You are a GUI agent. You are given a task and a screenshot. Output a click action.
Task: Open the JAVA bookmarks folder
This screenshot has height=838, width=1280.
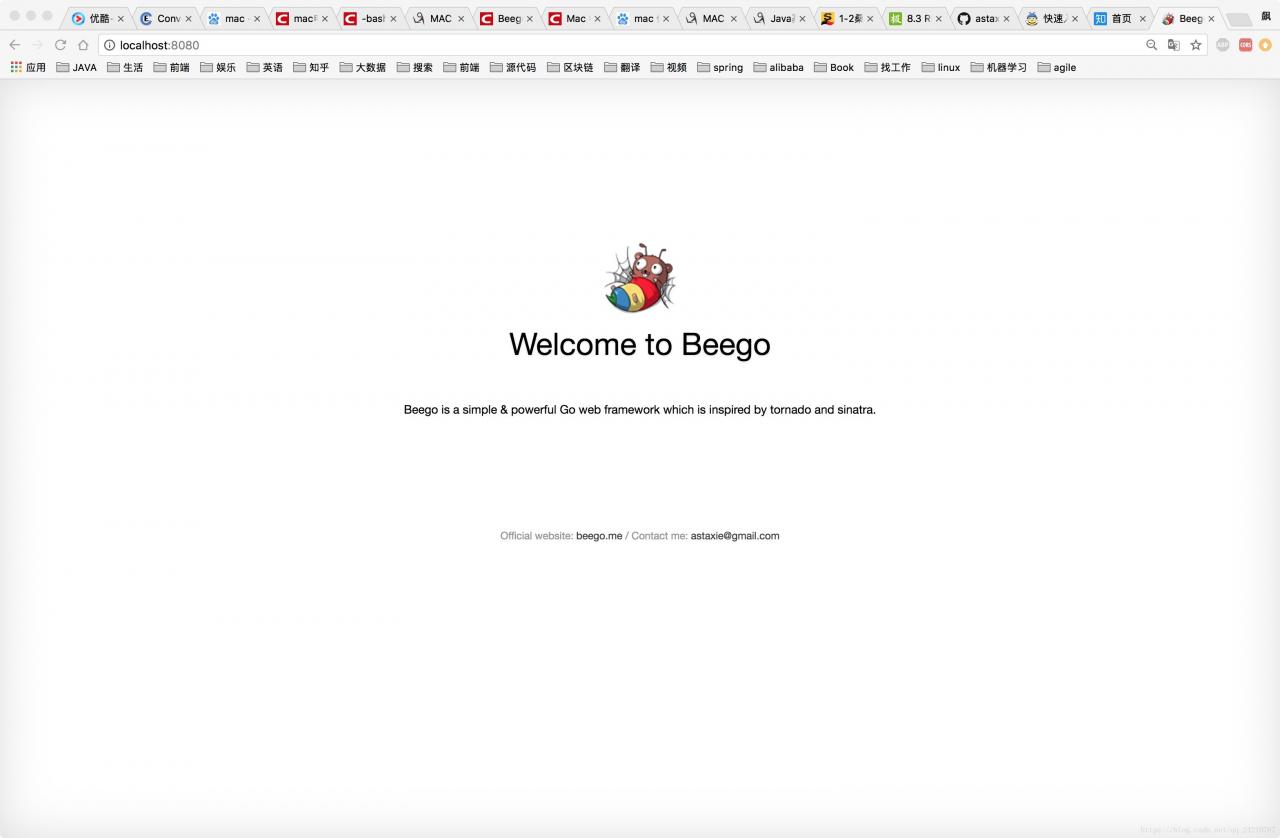(x=77, y=67)
